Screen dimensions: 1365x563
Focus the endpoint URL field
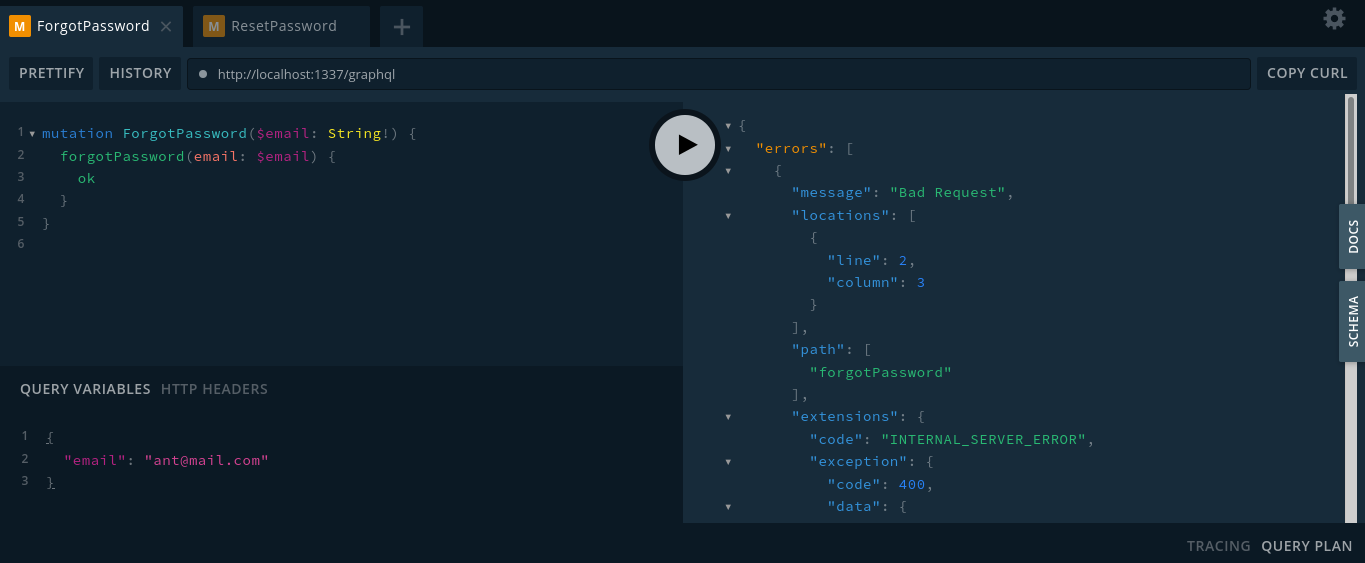coord(719,74)
